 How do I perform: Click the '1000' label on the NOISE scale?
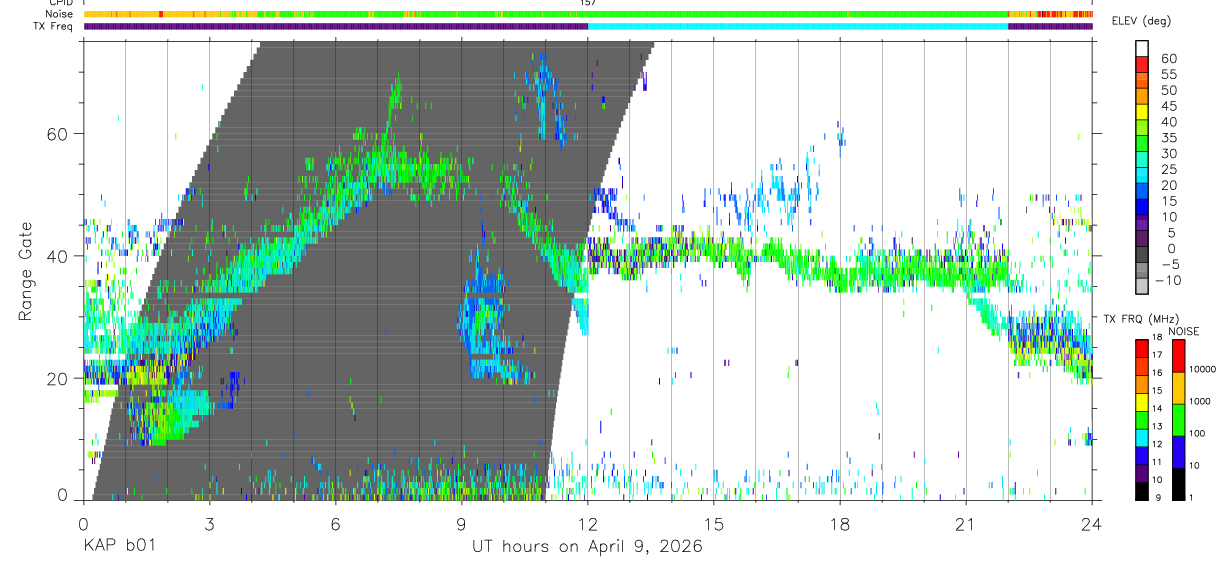click(1198, 401)
